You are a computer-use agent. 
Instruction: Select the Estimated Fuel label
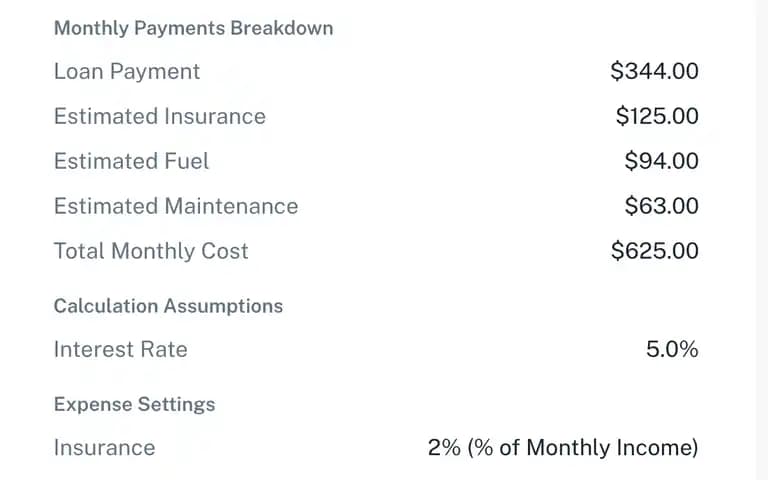coord(131,161)
